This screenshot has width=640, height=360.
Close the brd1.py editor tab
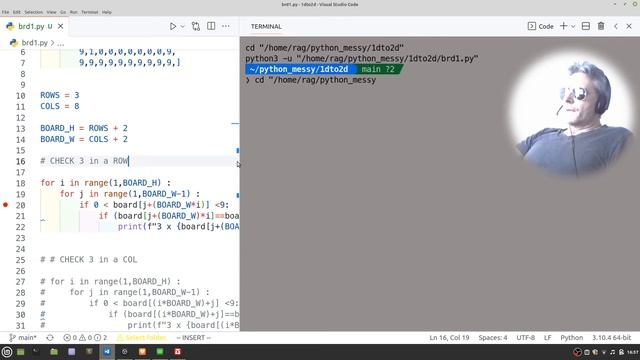[x=60, y=26]
